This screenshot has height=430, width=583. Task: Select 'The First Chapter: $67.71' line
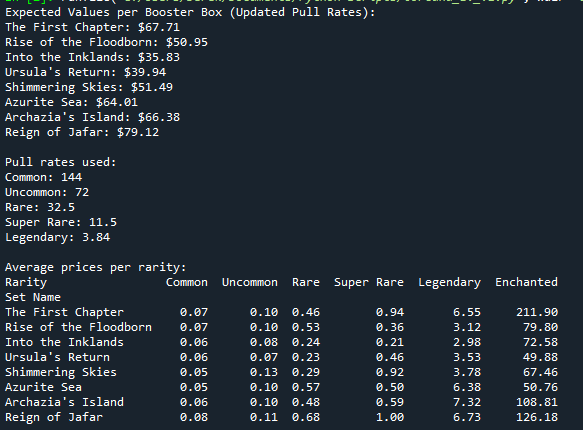pos(92,27)
